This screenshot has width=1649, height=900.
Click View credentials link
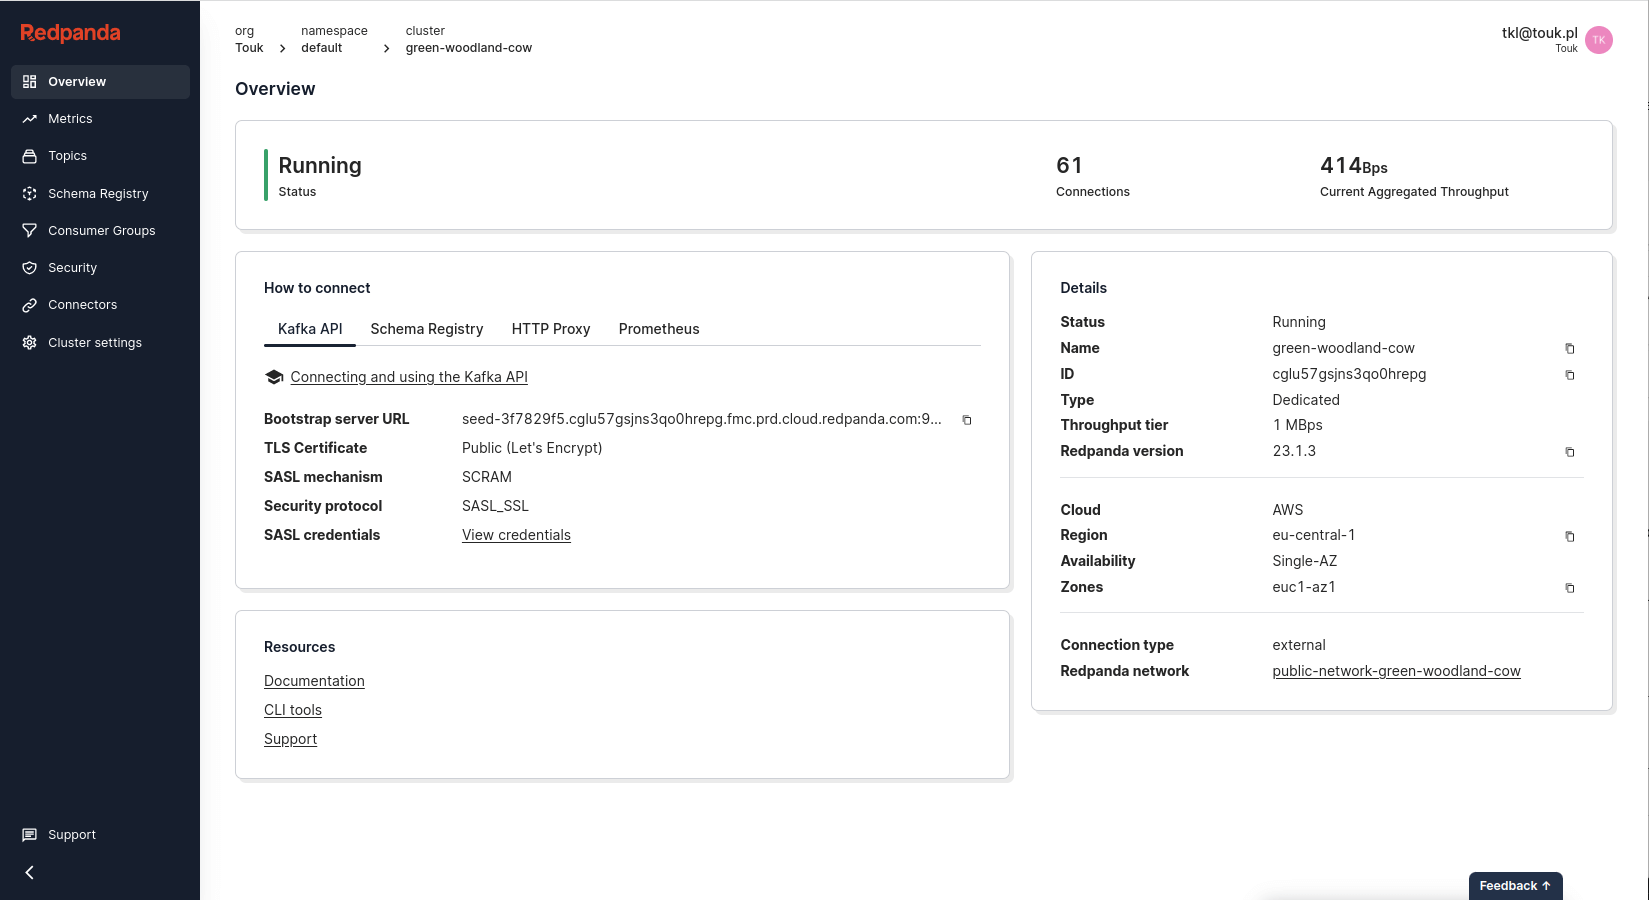coord(516,535)
